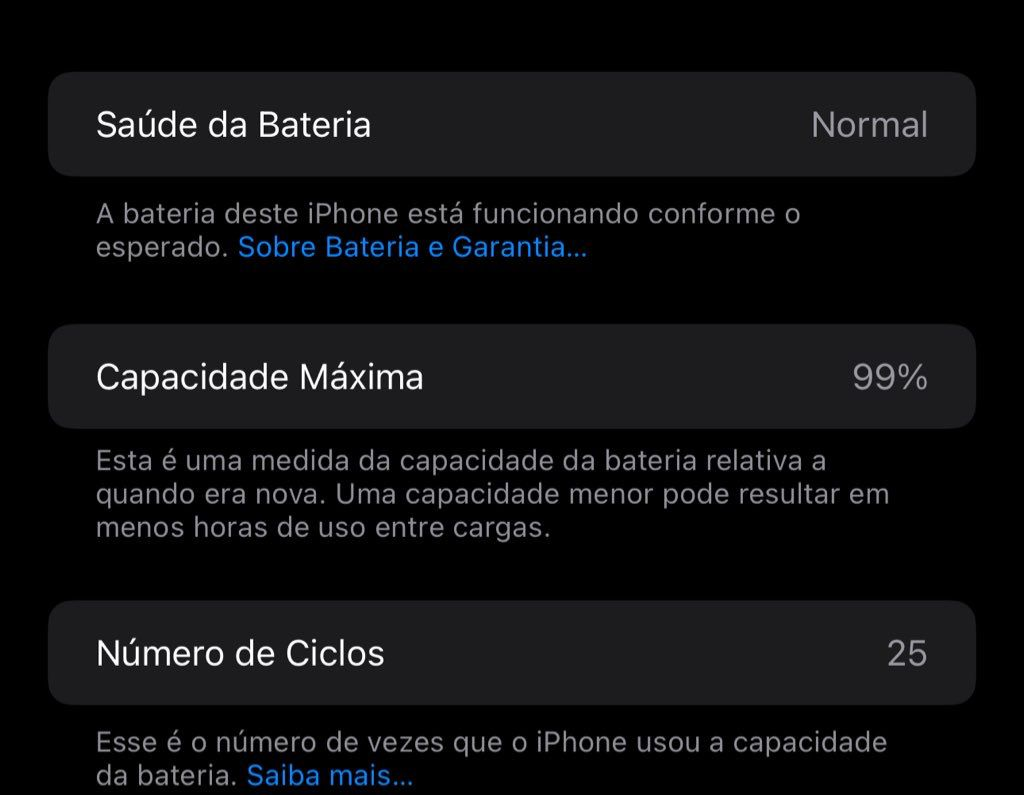Open the Sobre Bateria e Garantia link
This screenshot has width=1024, height=795.
click(412, 248)
